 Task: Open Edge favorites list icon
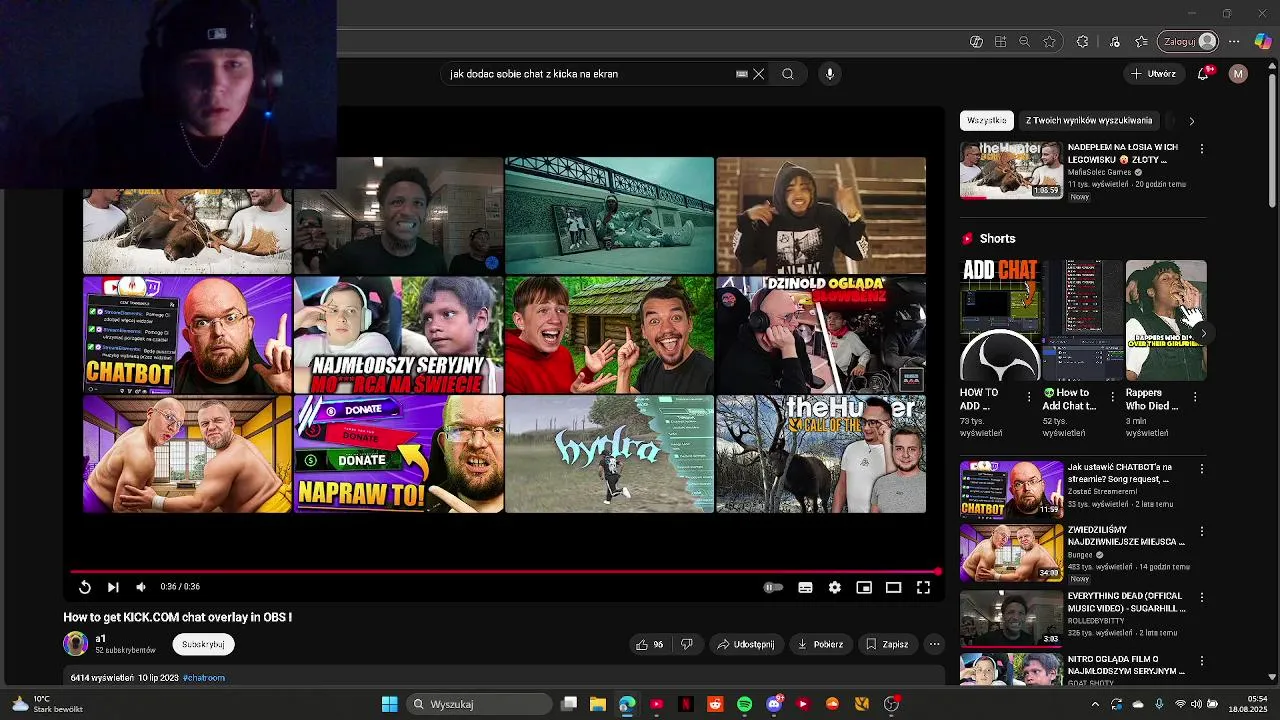pyautogui.click(x=1141, y=42)
